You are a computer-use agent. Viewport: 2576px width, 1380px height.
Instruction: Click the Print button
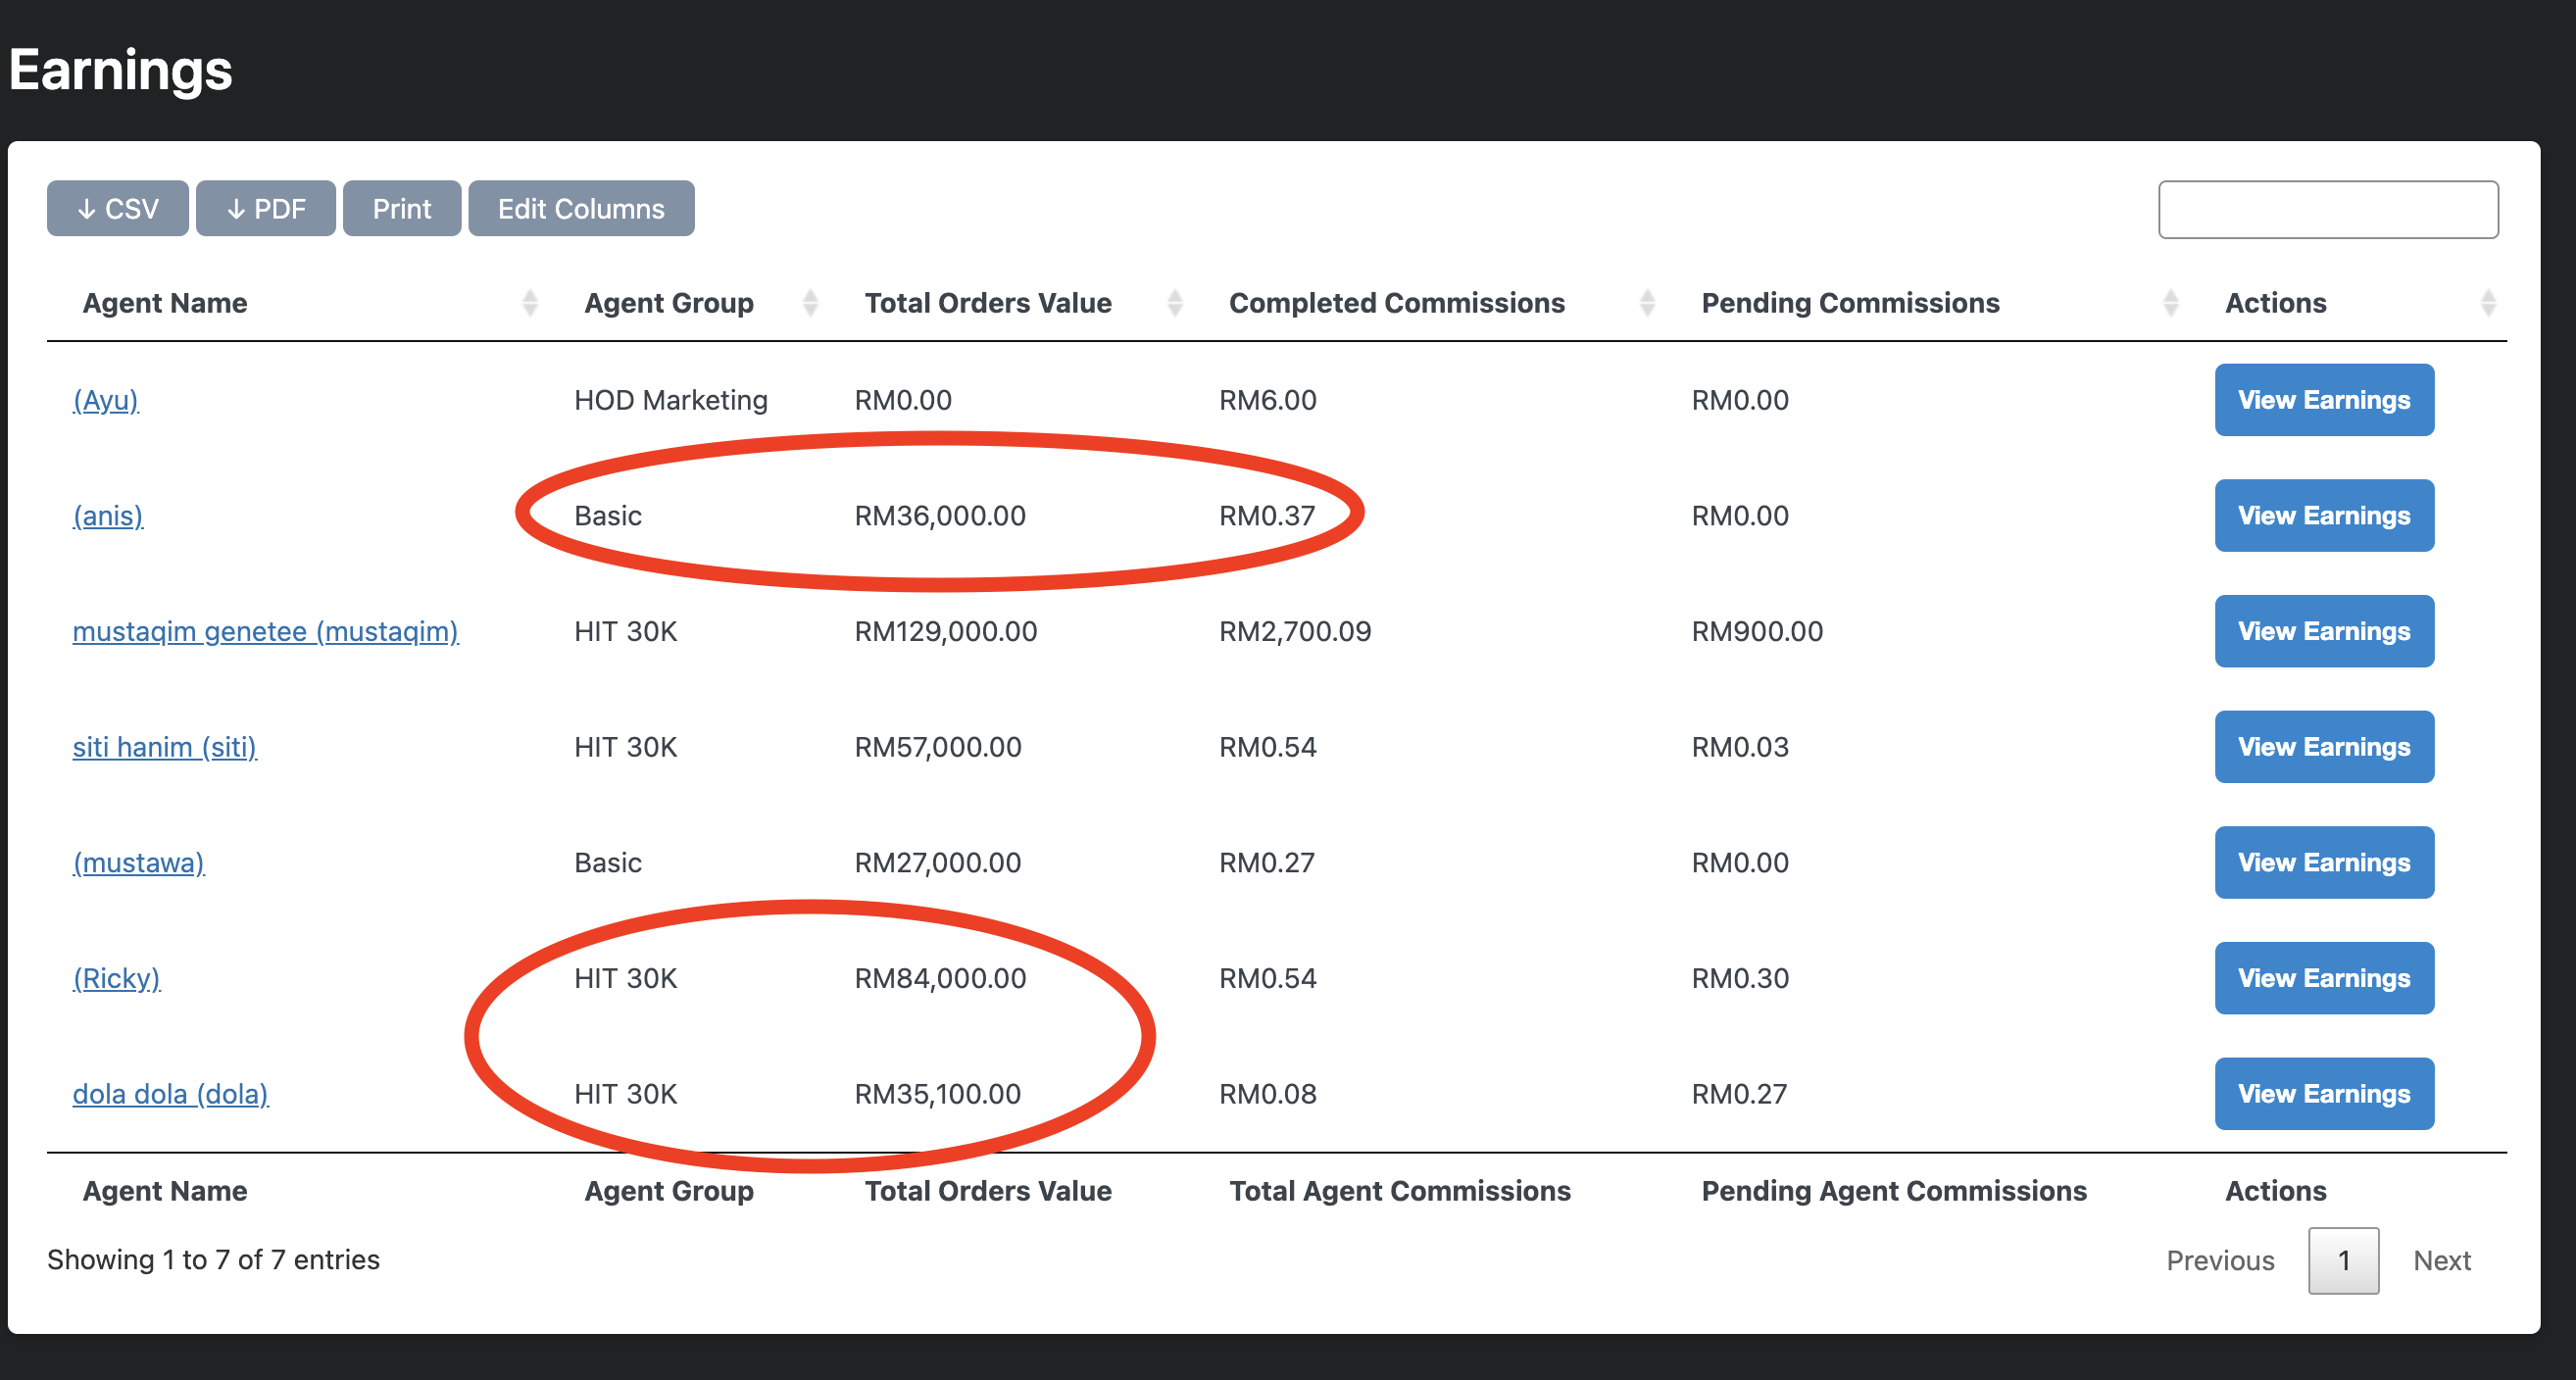(402, 208)
